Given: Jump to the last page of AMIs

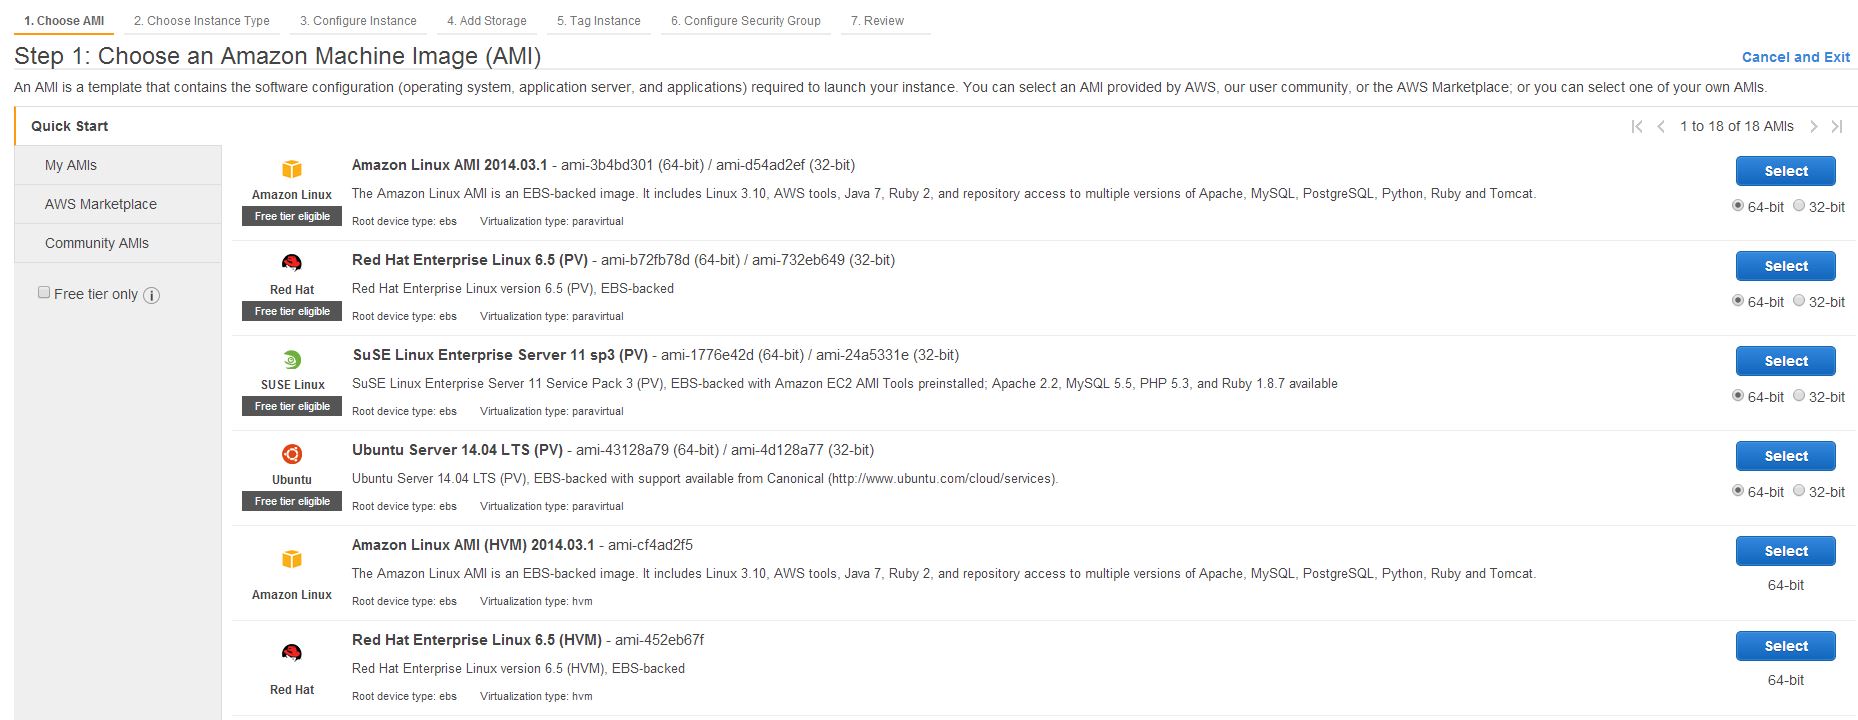Looking at the screenshot, I should point(1837,126).
